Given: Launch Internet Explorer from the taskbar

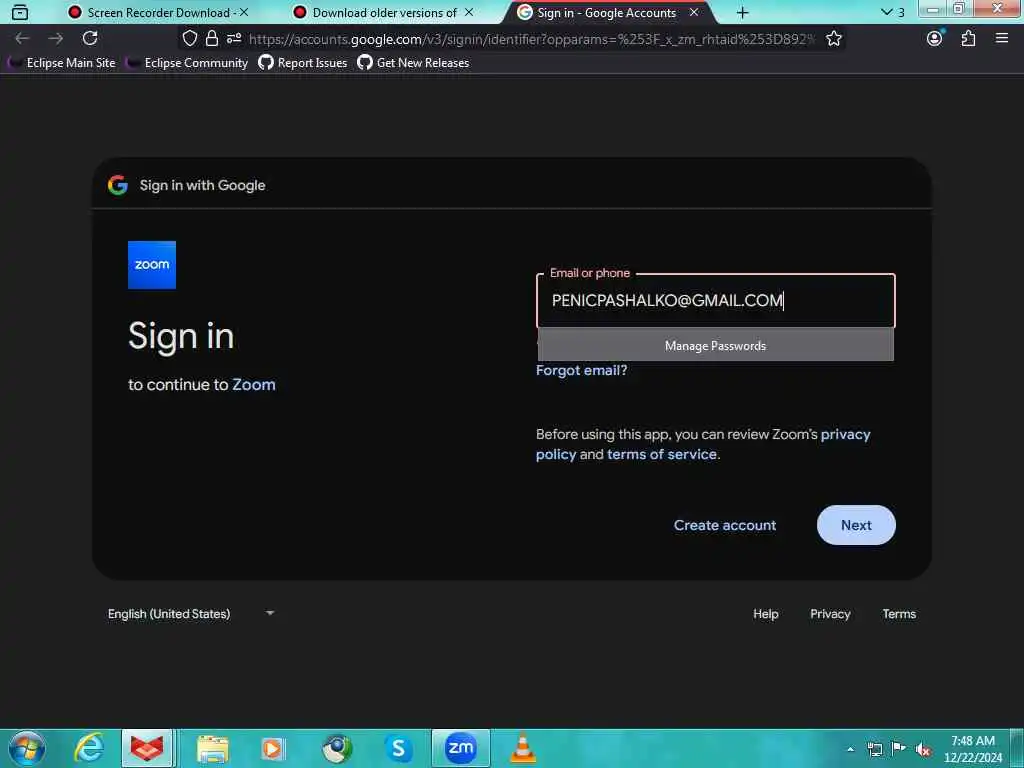Looking at the screenshot, I should (x=89, y=748).
